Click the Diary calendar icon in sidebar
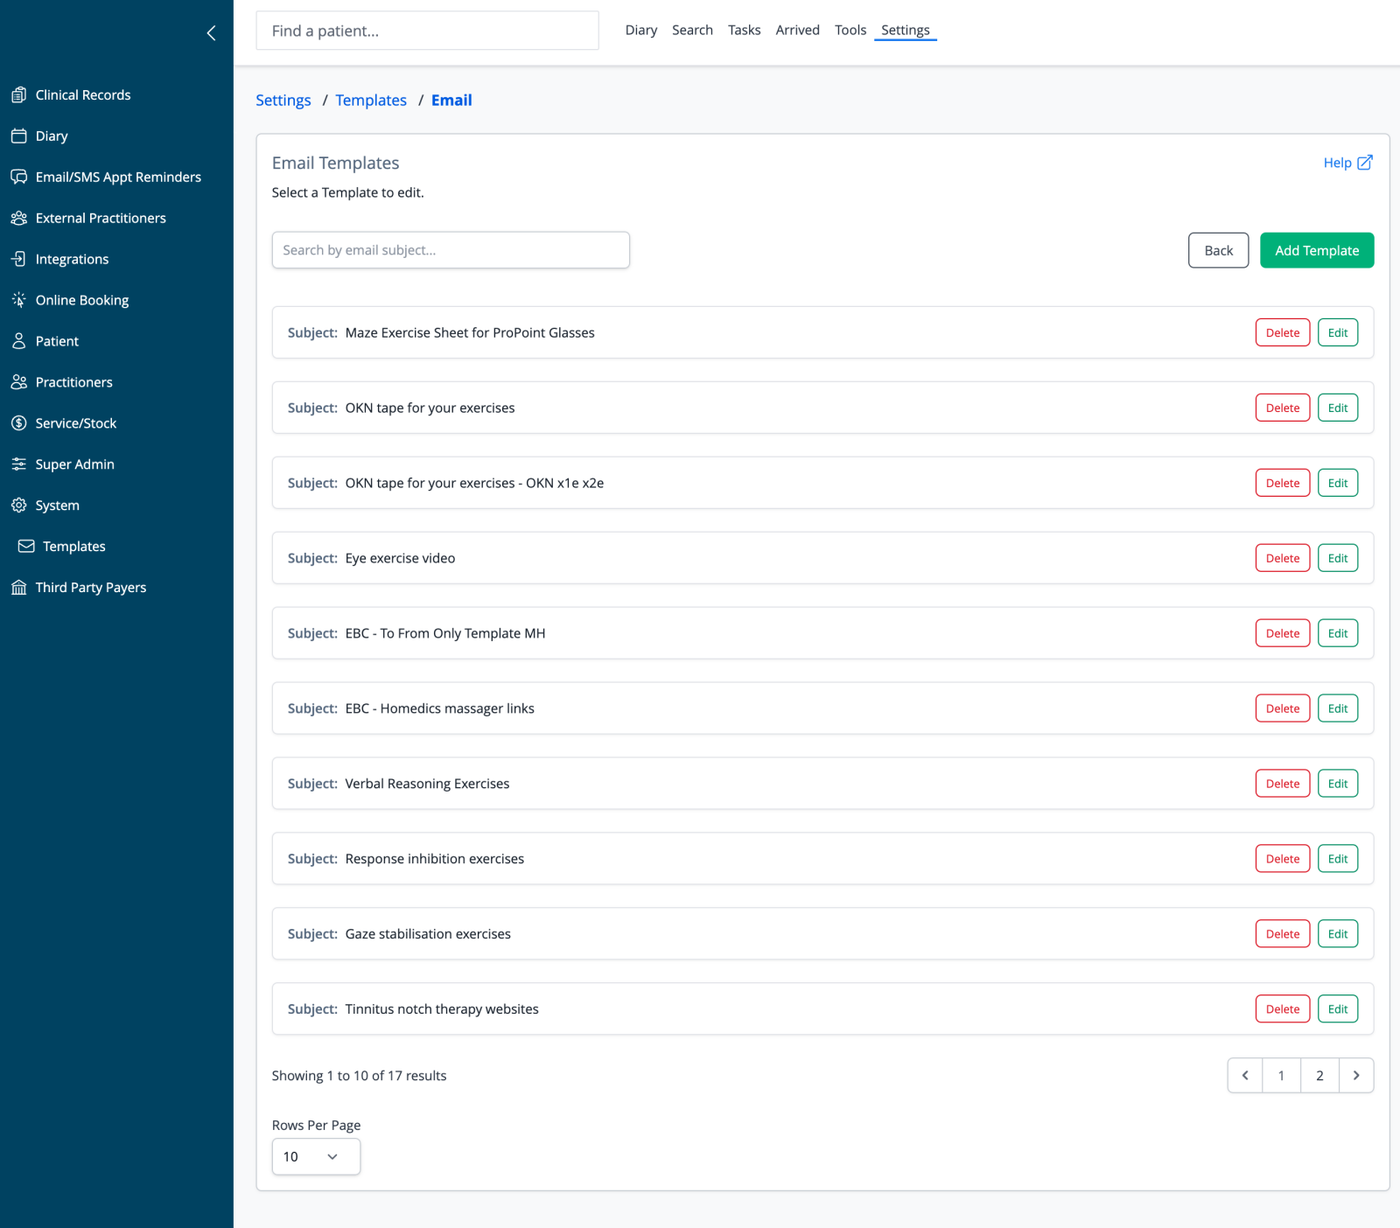This screenshot has height=1228, width=1400. [19, 136]
